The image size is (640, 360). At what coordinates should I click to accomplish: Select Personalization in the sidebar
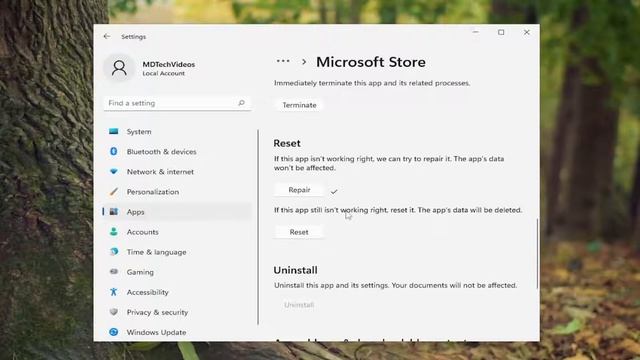point(153,192)
